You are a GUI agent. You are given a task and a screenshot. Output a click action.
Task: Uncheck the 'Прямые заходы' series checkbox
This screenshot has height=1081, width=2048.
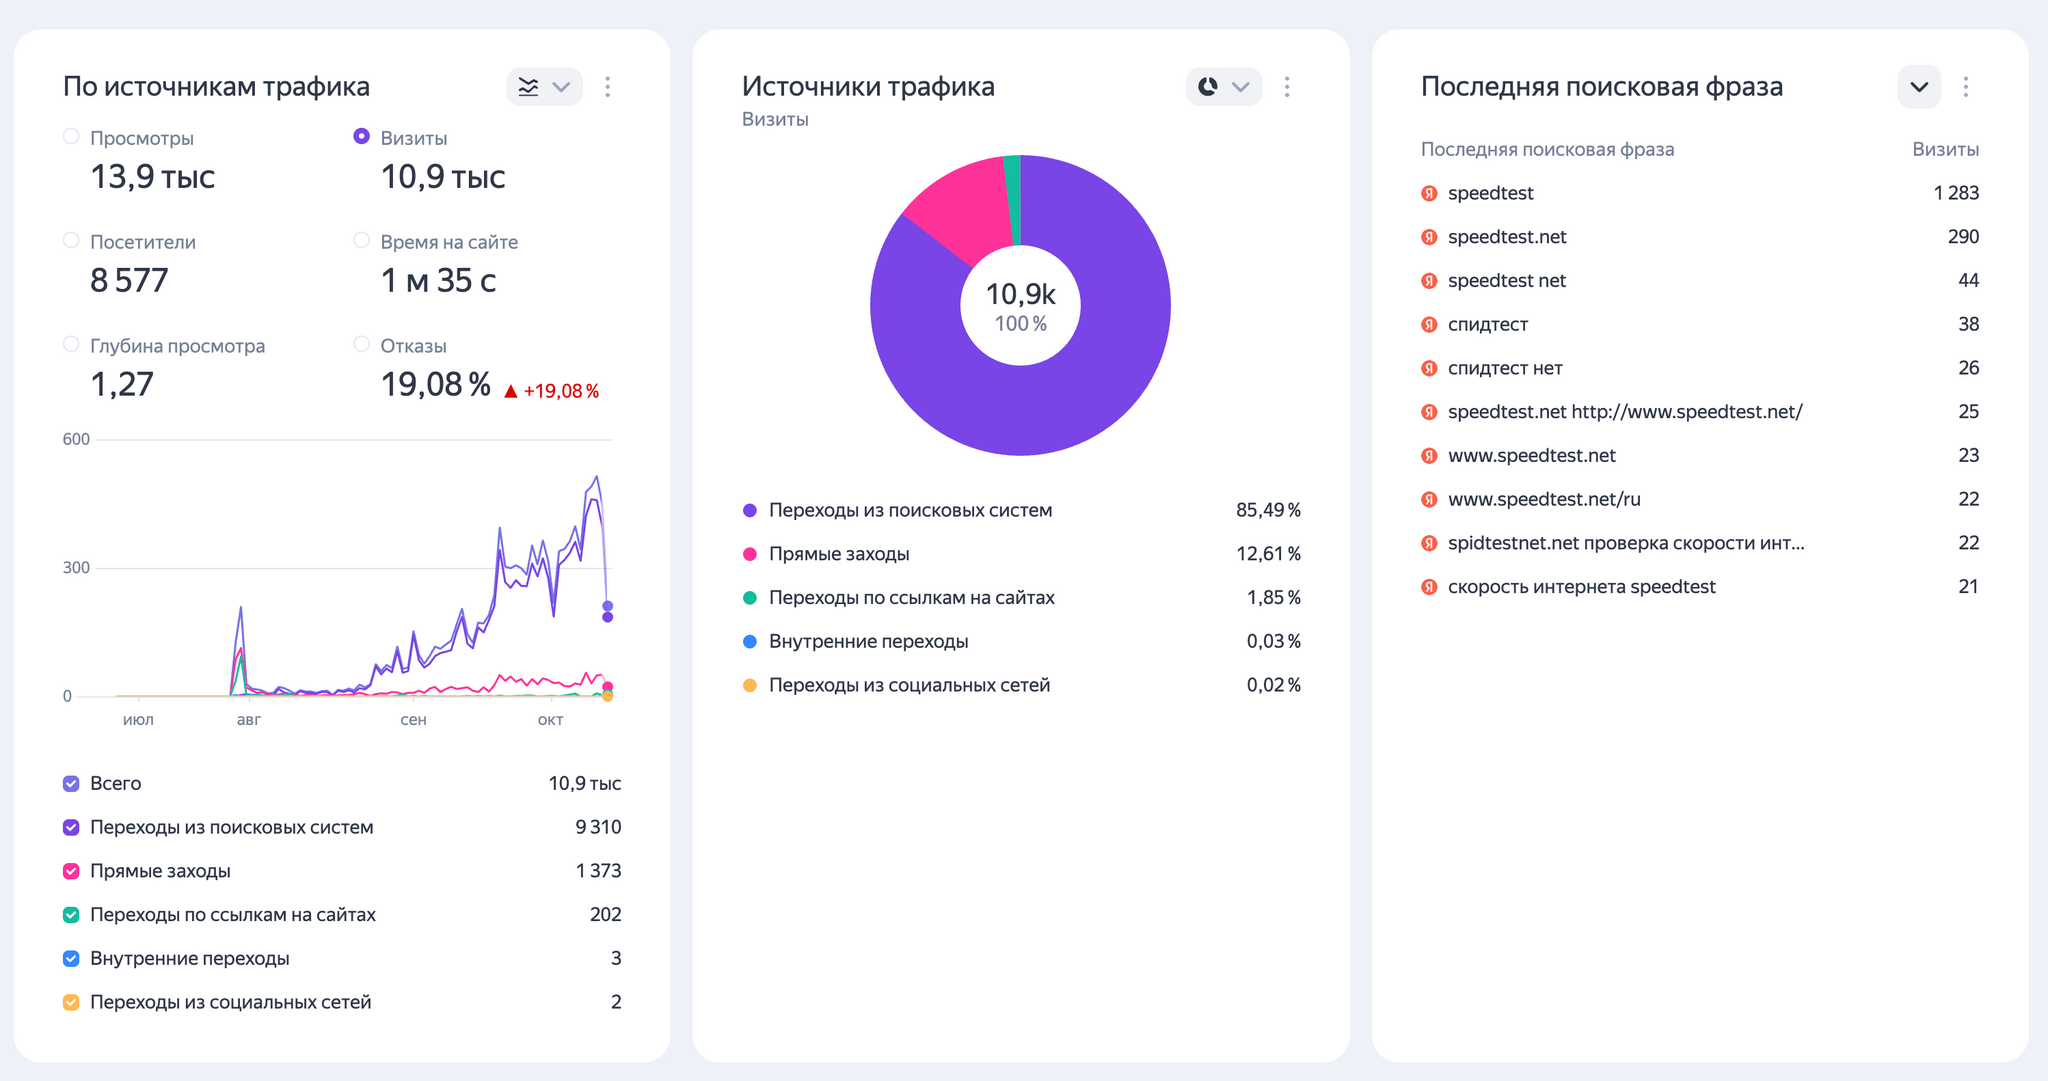pos(71,871)
